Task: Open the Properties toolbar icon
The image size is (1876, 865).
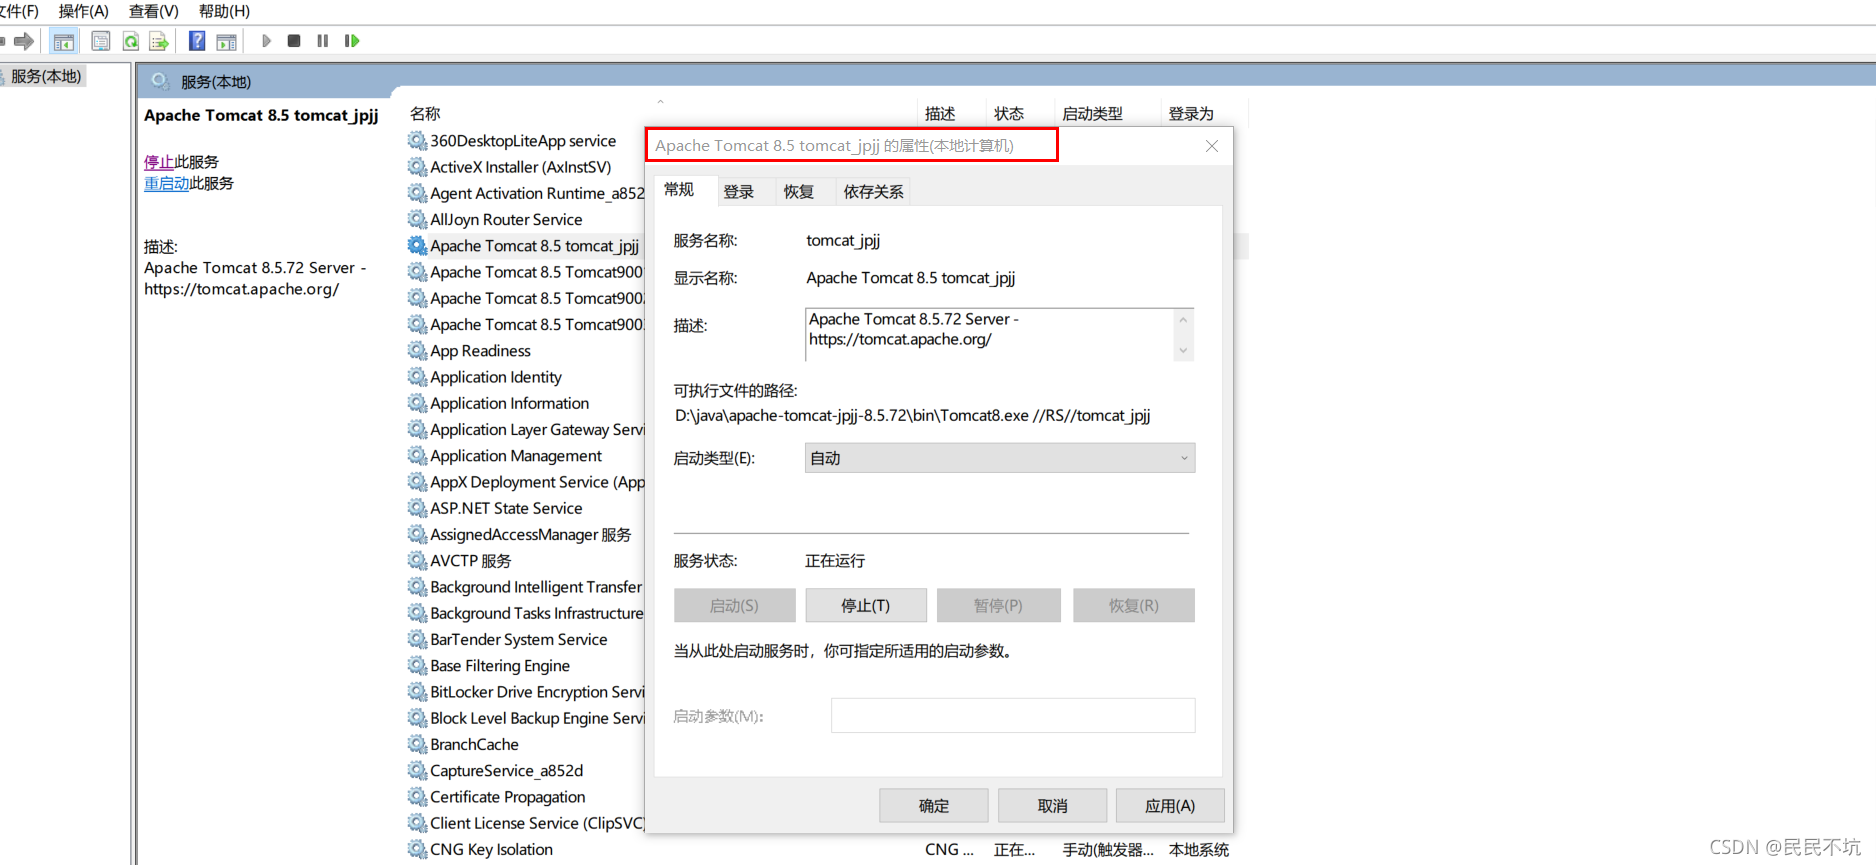Action: tap(100, 41)
